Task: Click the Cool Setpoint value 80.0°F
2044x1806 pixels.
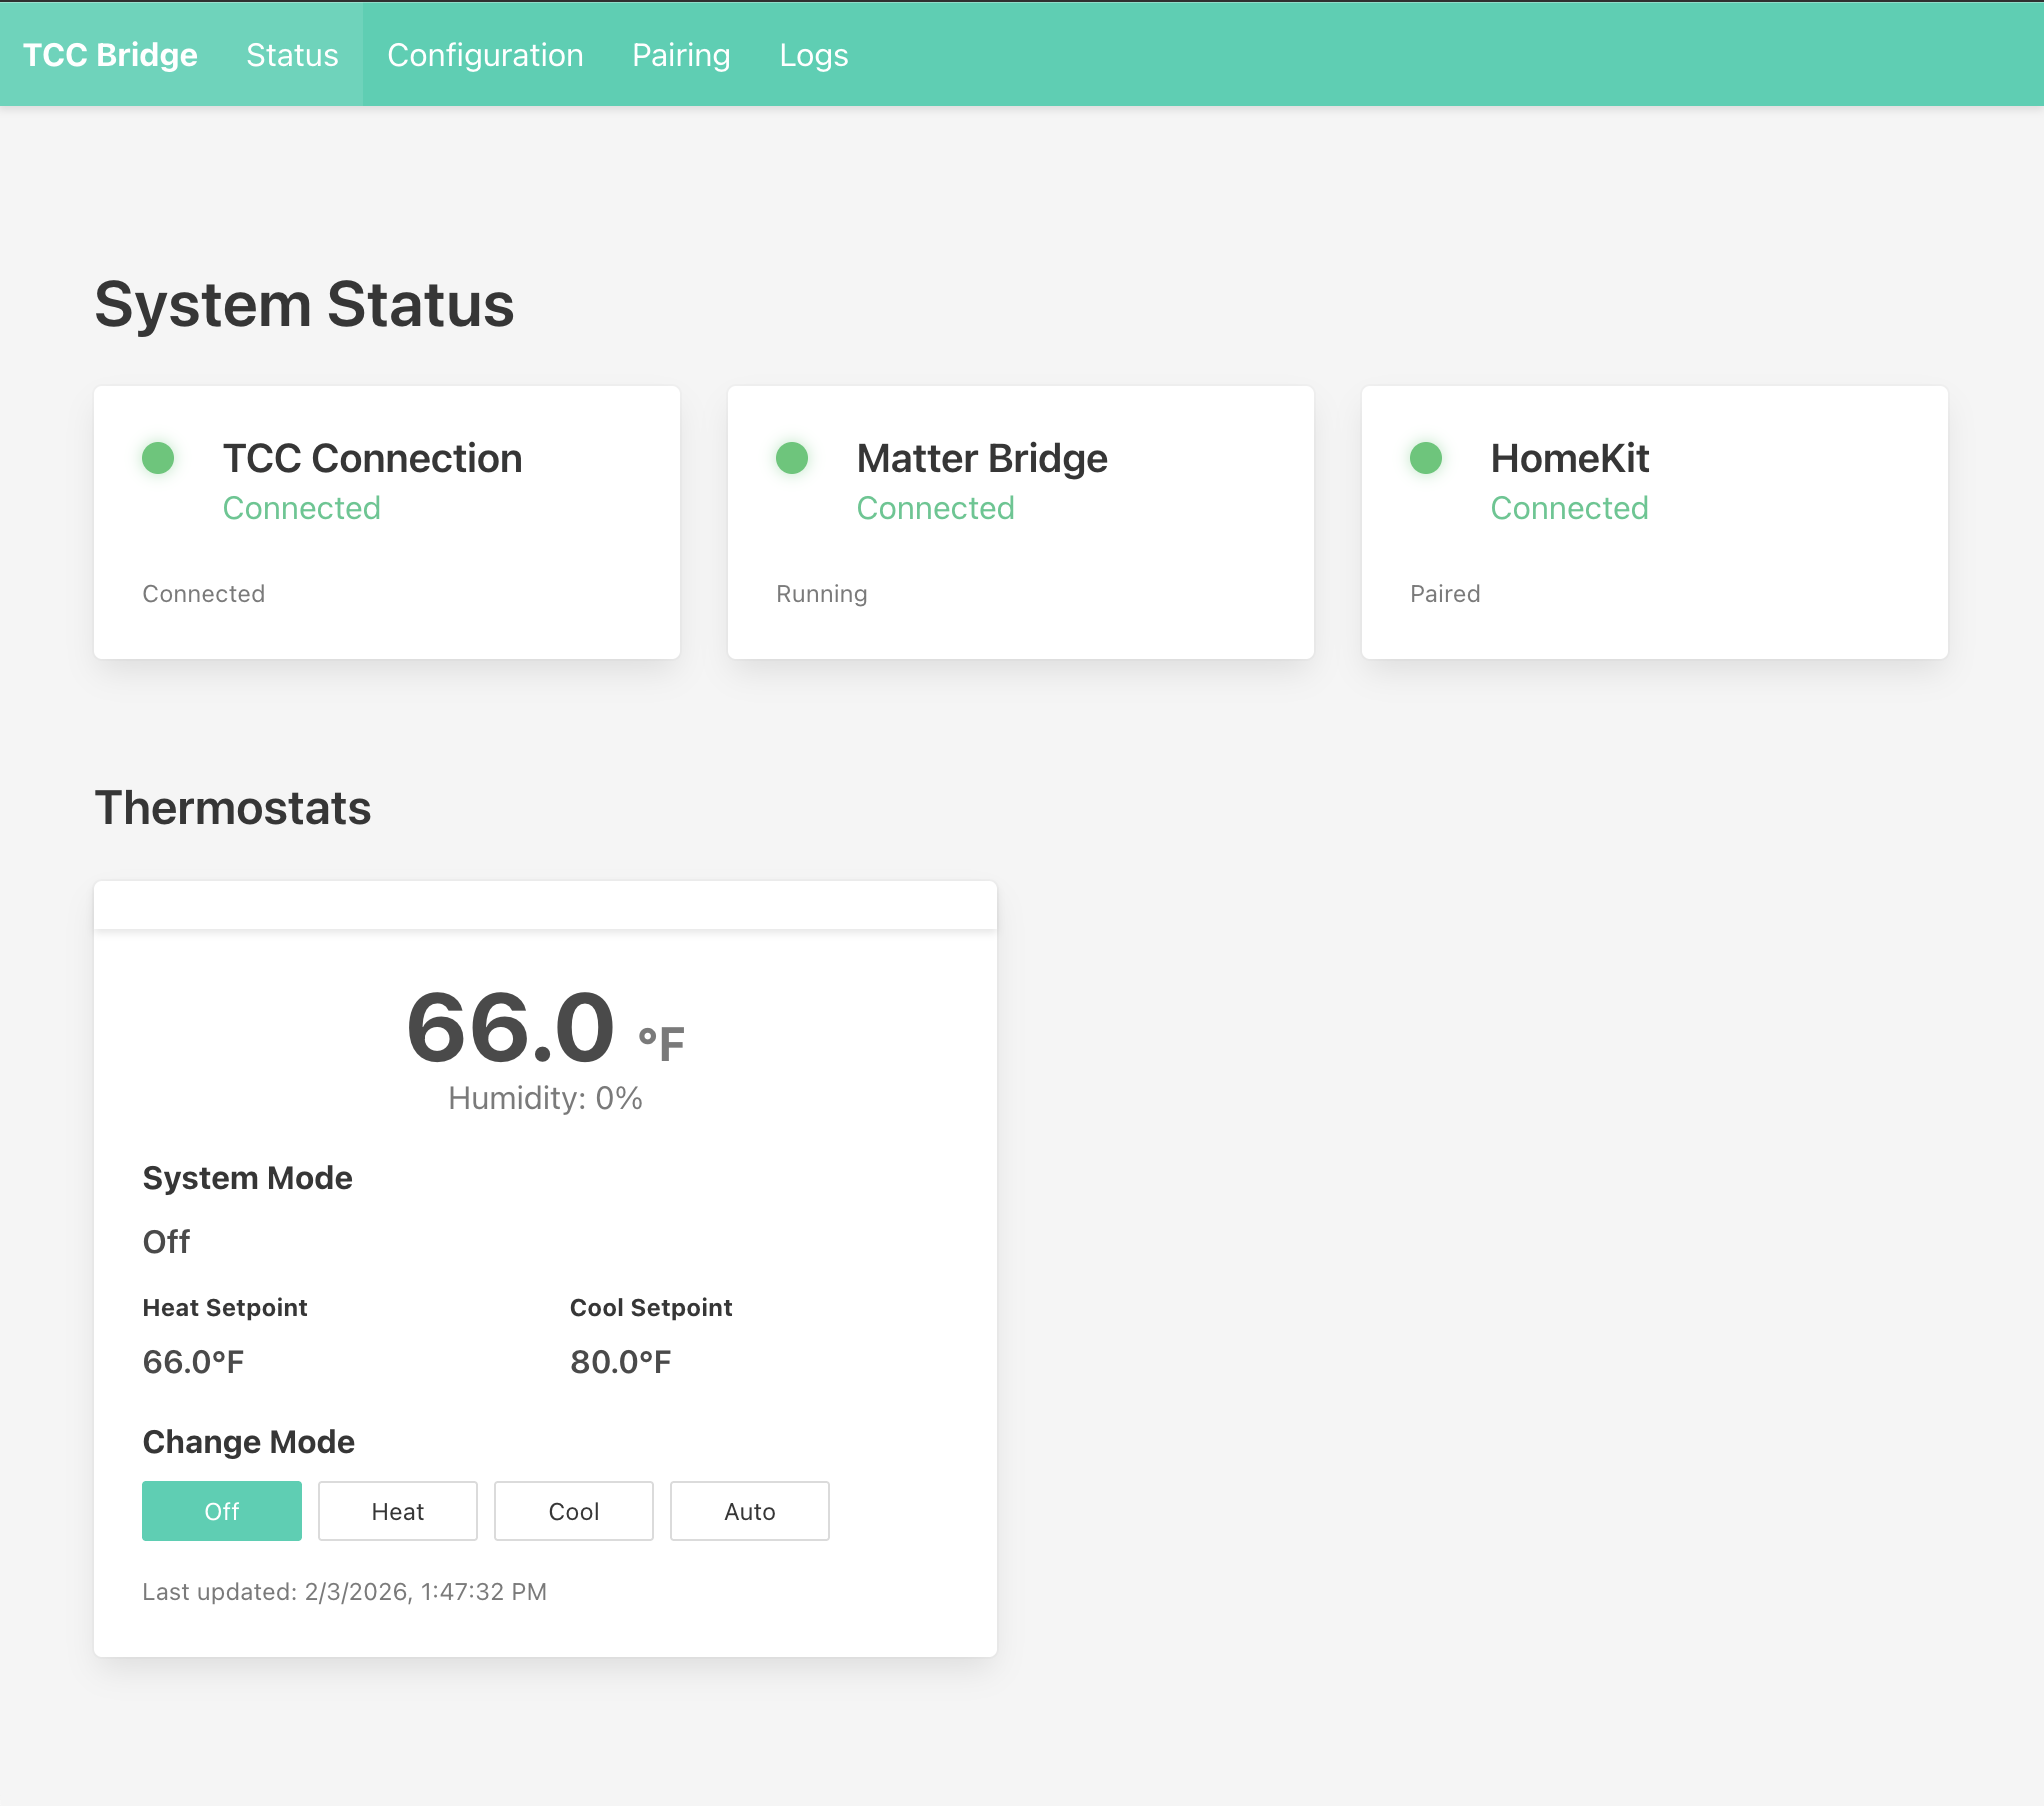Action: (x=620, y=1361)
